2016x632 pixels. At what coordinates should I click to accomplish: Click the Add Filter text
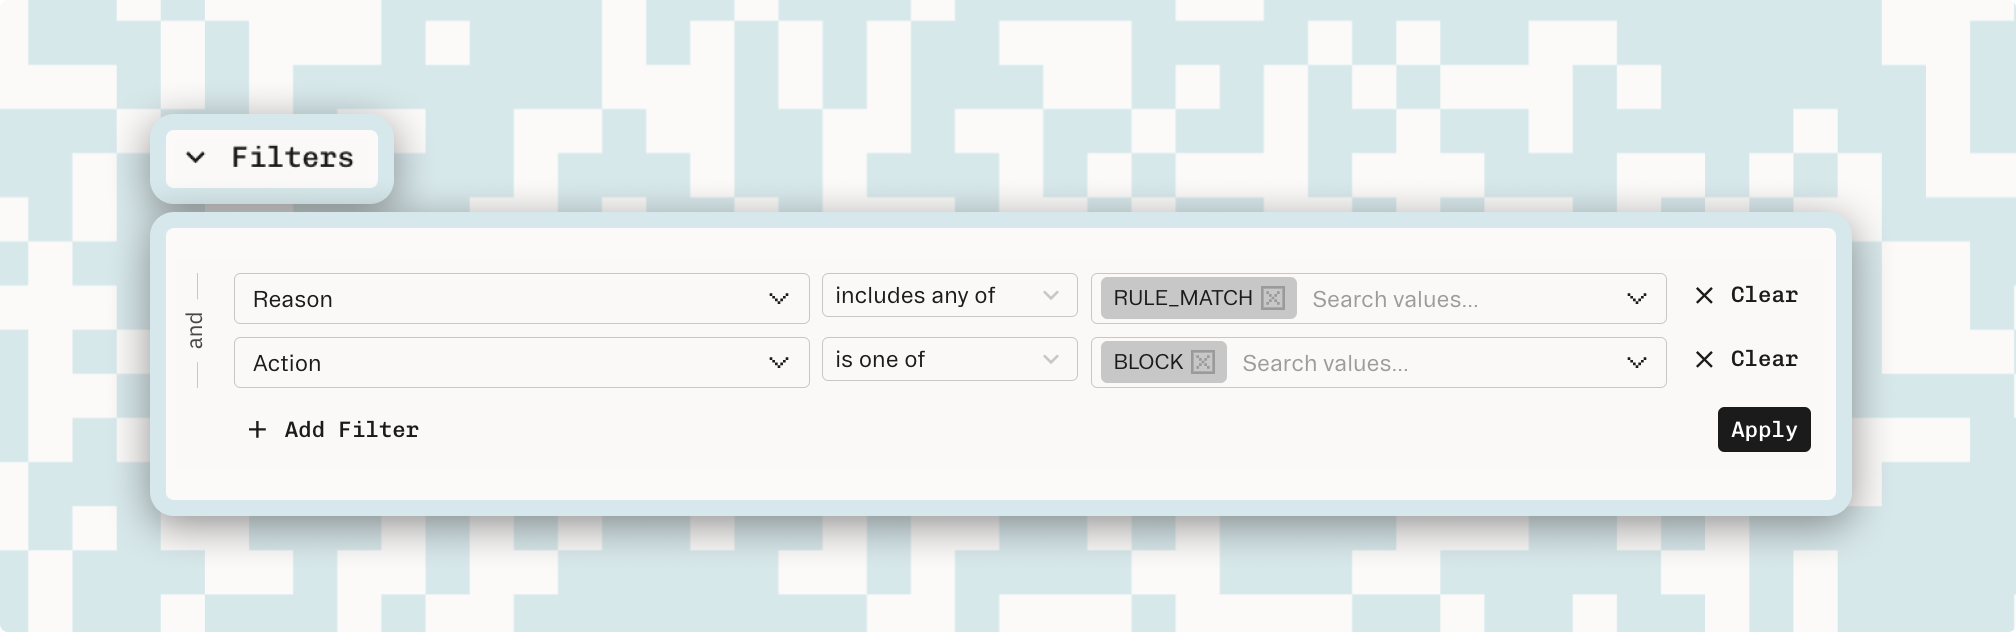(x=351, y=429)
